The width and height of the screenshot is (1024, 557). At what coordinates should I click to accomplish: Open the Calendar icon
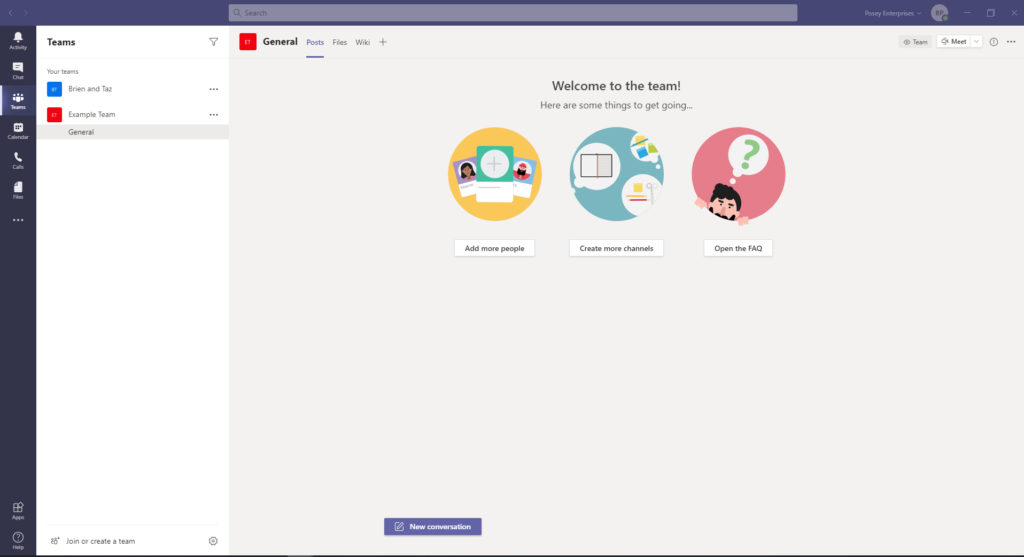18,131
